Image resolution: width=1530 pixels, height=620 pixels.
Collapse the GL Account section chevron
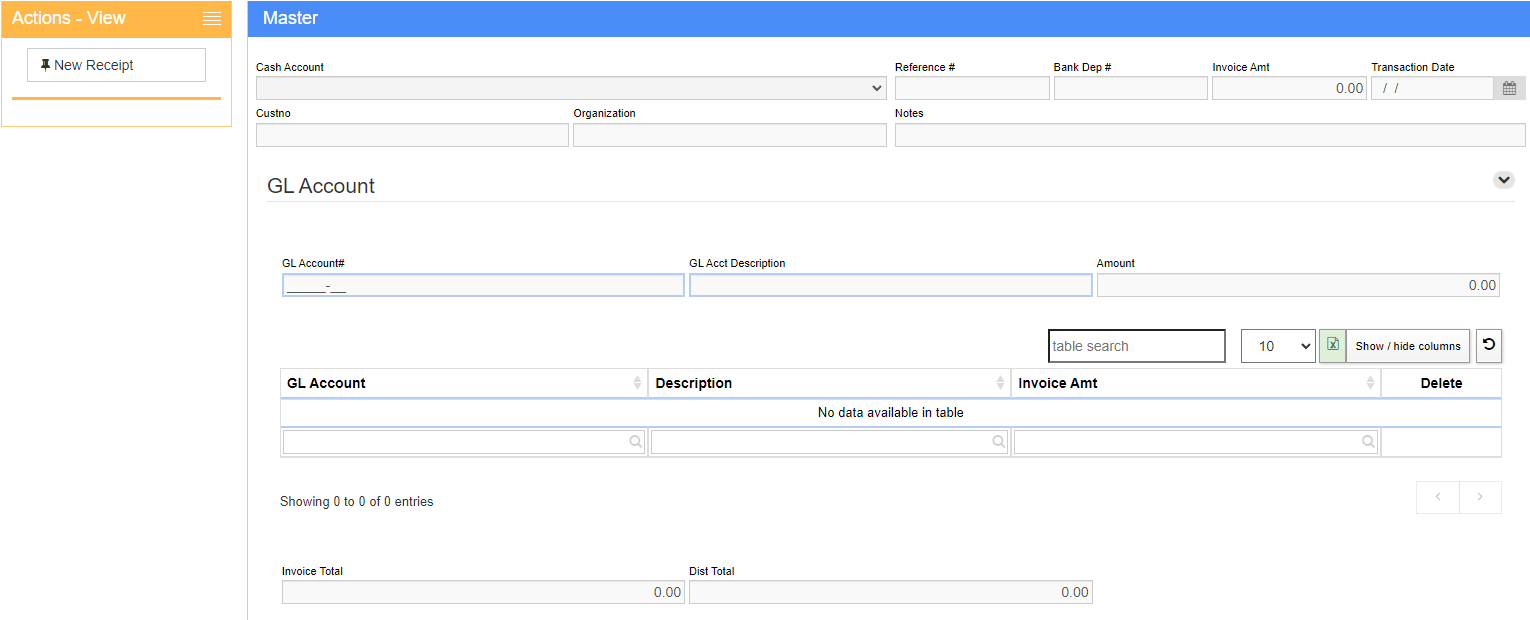(1504, 180)
